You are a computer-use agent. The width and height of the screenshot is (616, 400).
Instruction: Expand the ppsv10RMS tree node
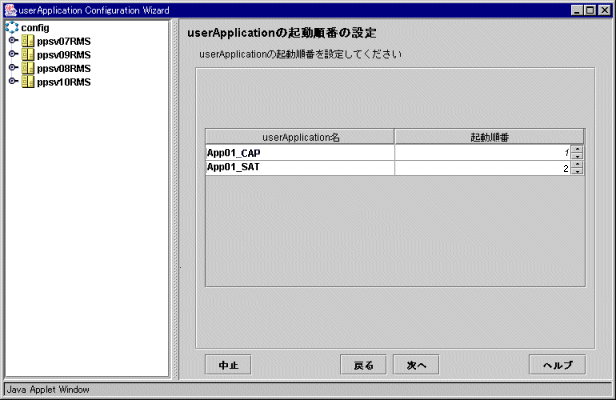(x=13, y=81)
